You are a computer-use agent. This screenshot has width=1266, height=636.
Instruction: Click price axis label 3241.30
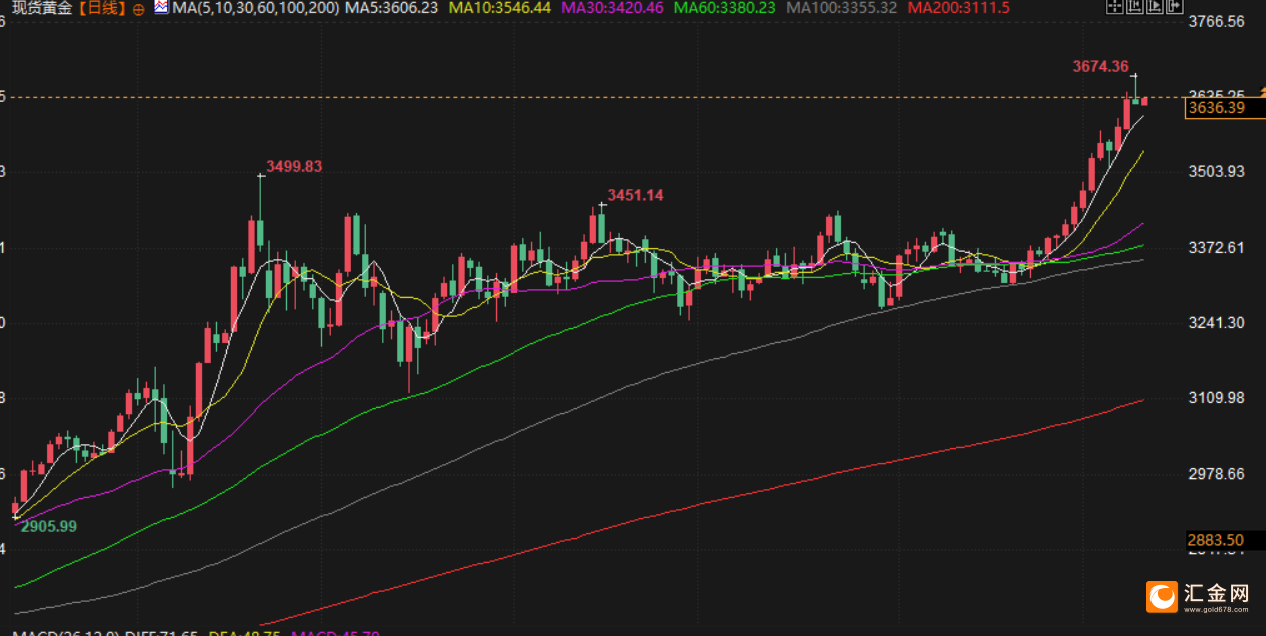click(1215, 322)
